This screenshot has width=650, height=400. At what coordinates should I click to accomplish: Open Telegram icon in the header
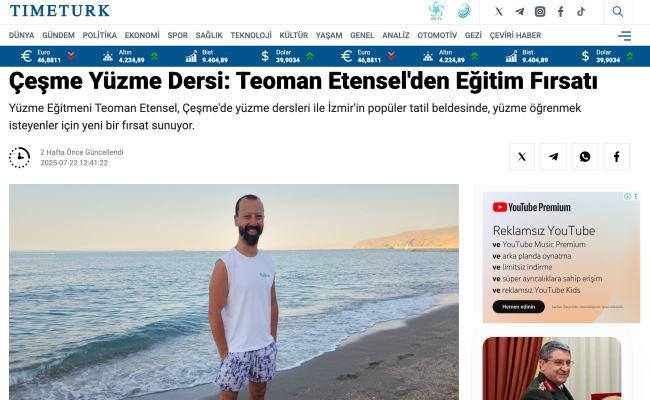click(x=519, y=12)
